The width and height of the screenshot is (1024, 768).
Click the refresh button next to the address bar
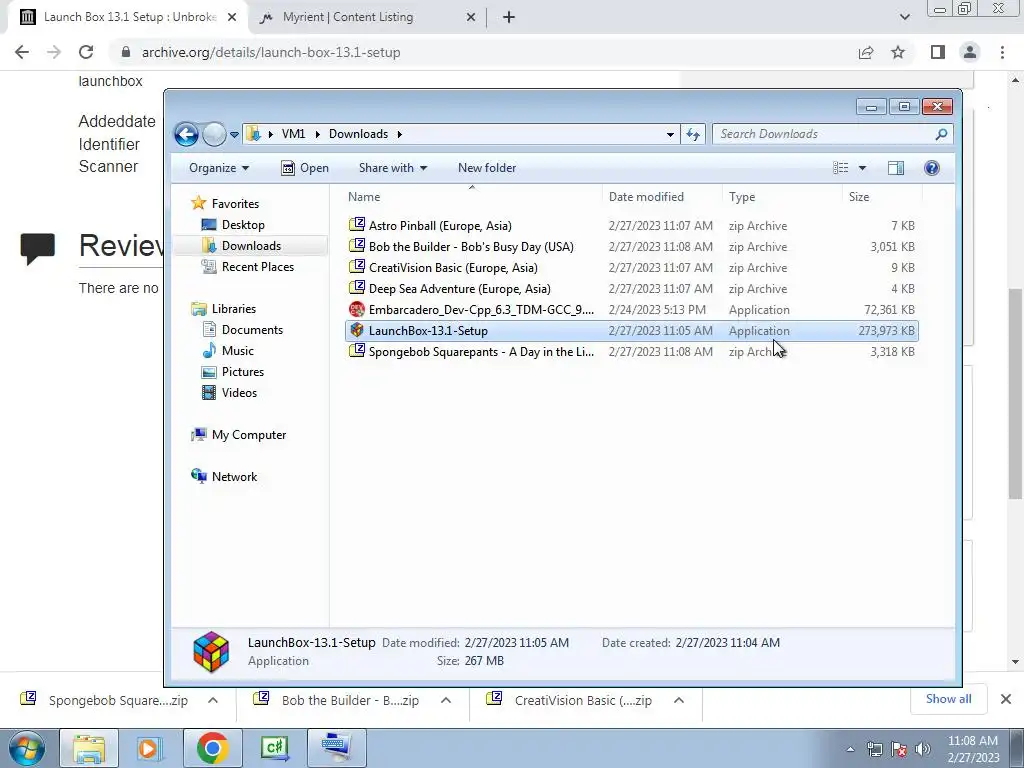point(693,134)
